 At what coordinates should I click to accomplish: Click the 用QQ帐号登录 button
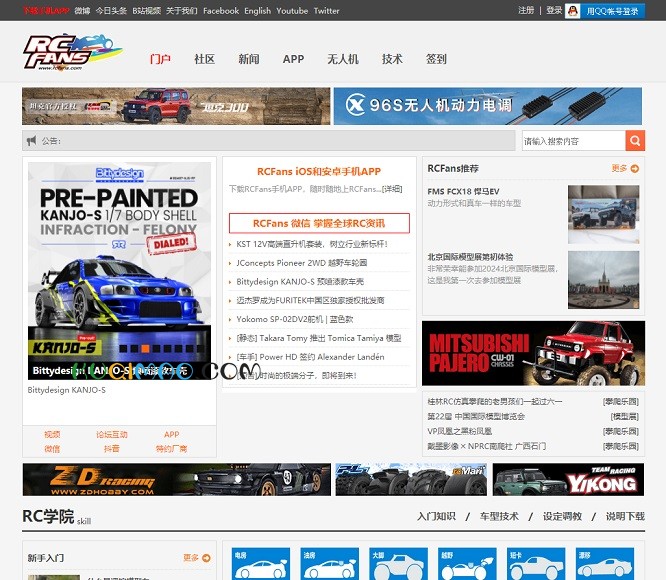pyautogui.click(x=612, y=11)
